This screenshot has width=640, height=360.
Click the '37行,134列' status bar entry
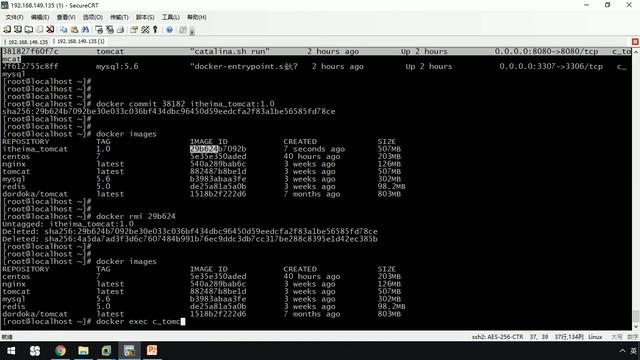coord(569,337)
